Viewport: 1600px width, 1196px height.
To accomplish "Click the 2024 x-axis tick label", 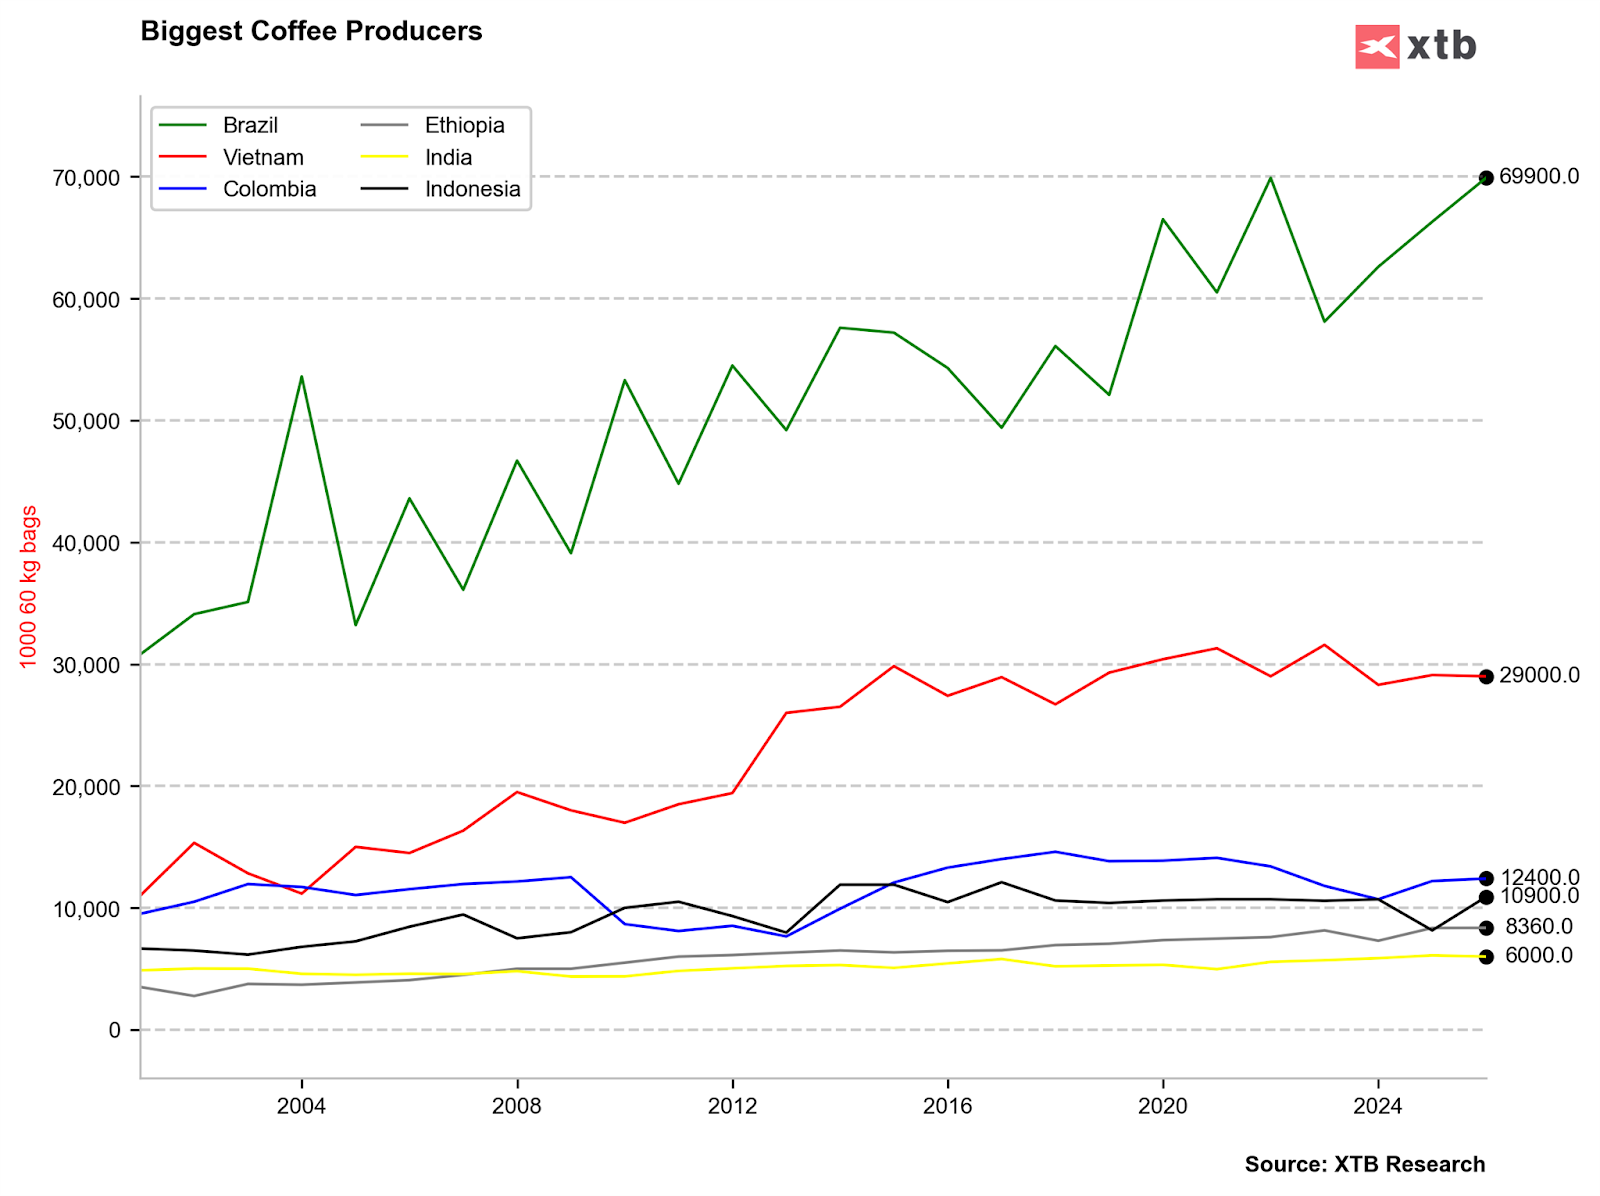I will [x=1378, y=1106].
